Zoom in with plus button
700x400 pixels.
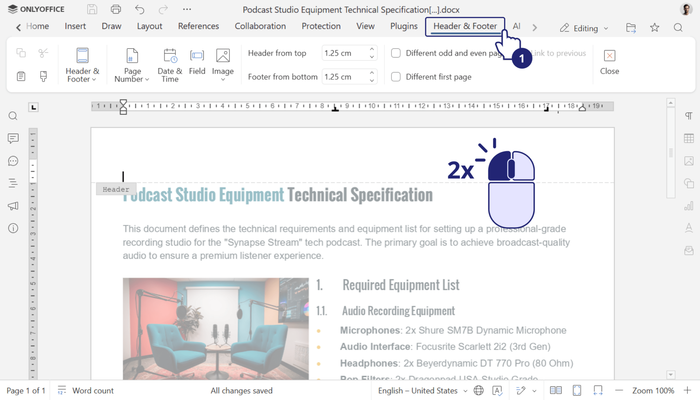click(x=687, y=391)
